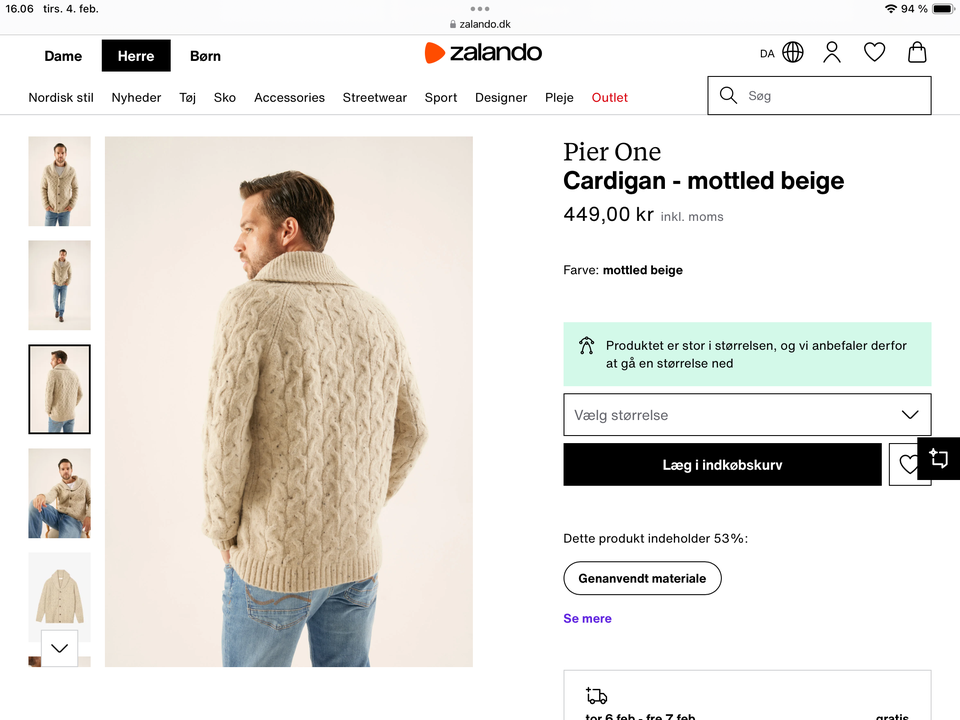Open the shopping bag icon
Screen dimensions: 960x720
(x=916, y=53)
